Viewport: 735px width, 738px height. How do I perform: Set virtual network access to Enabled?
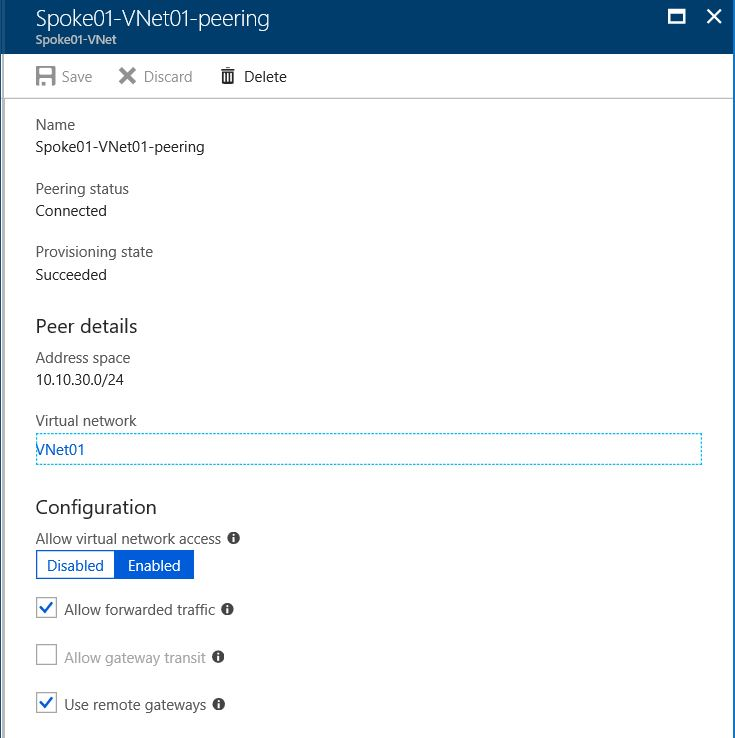point(154,565)
